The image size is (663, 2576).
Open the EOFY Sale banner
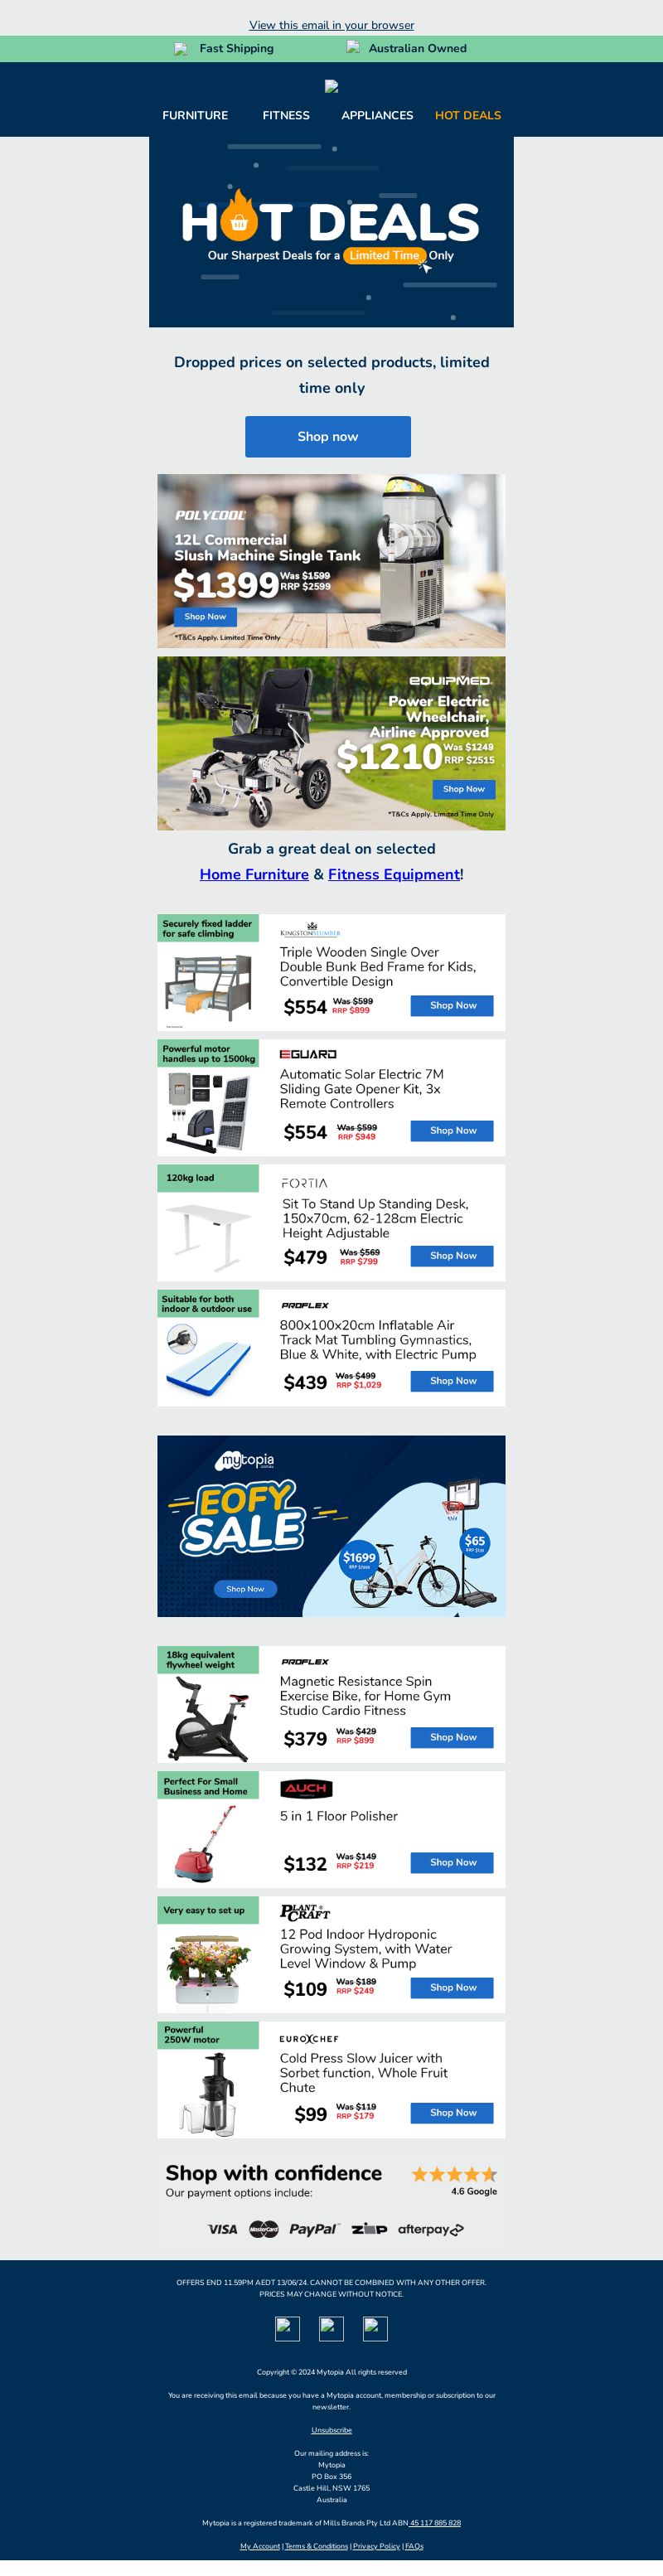(331, 1526)
